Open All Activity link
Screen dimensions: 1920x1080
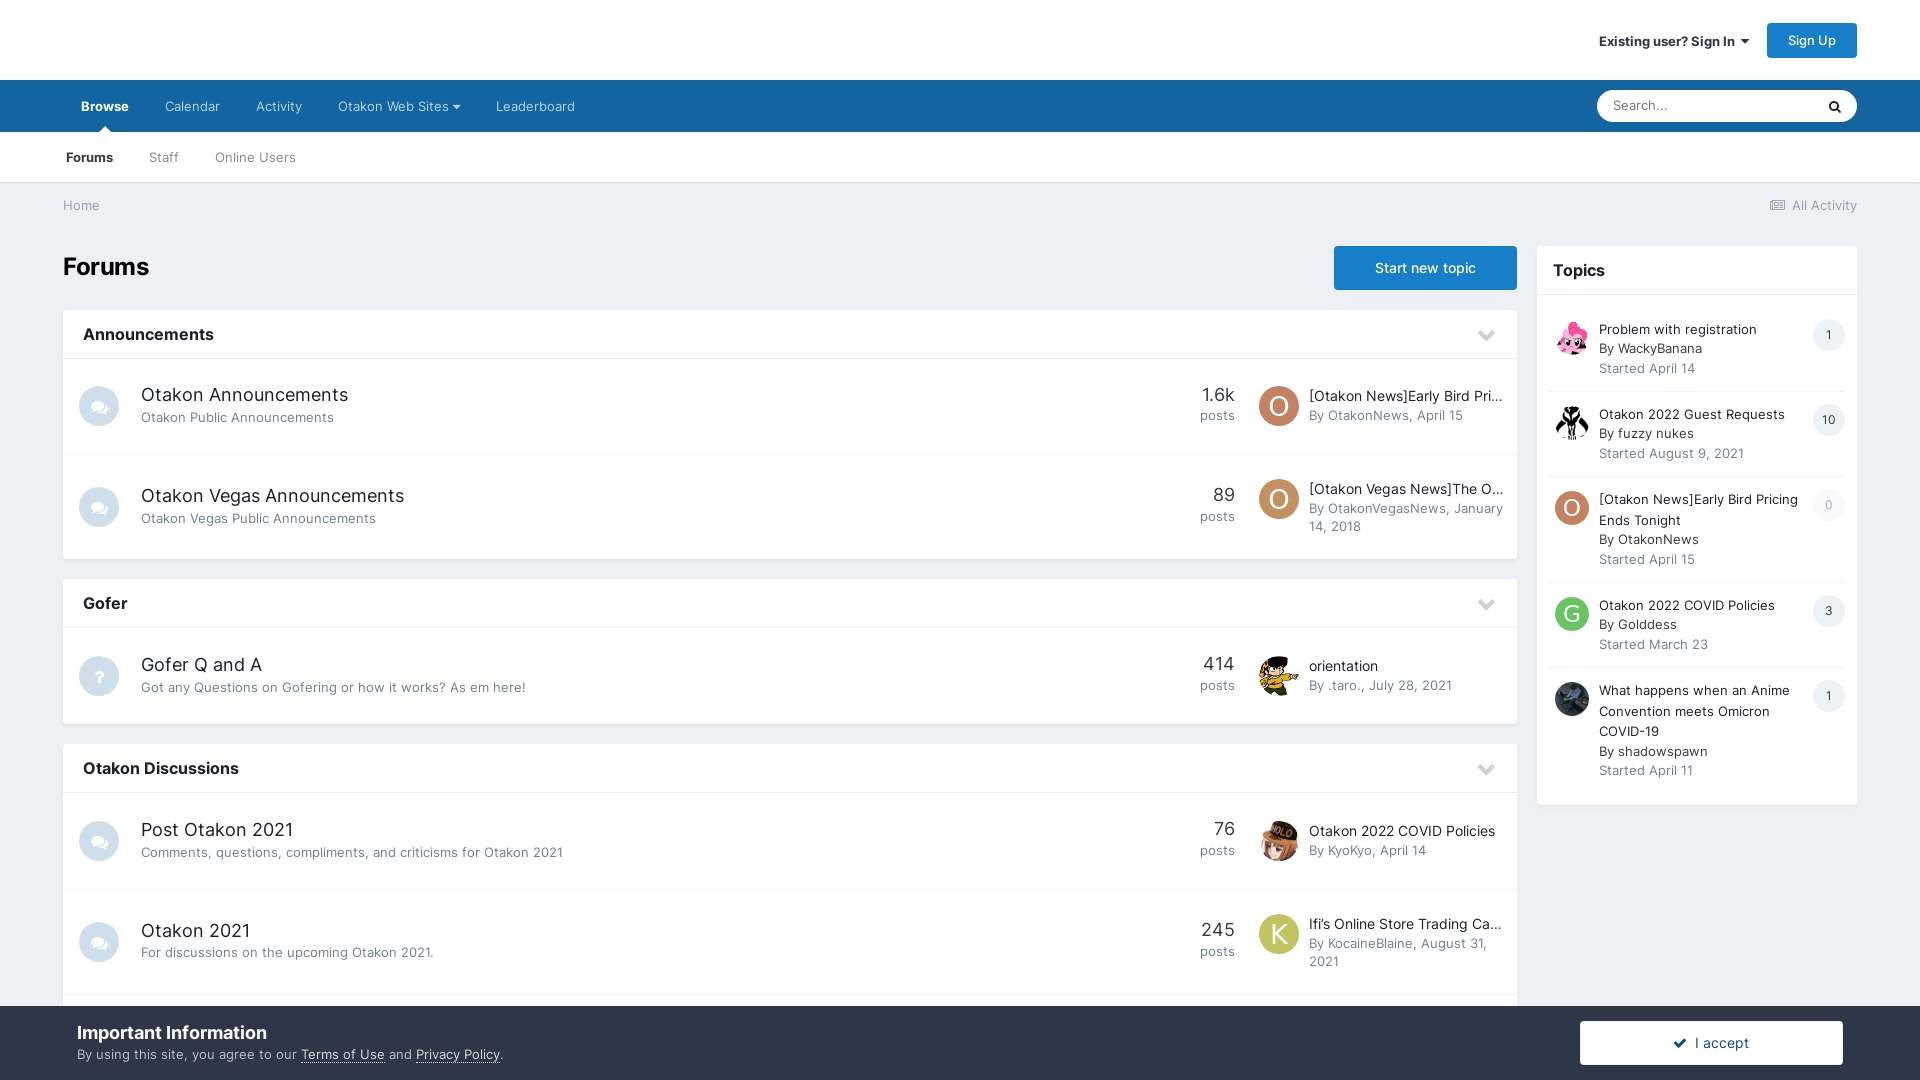[1813, 205]
